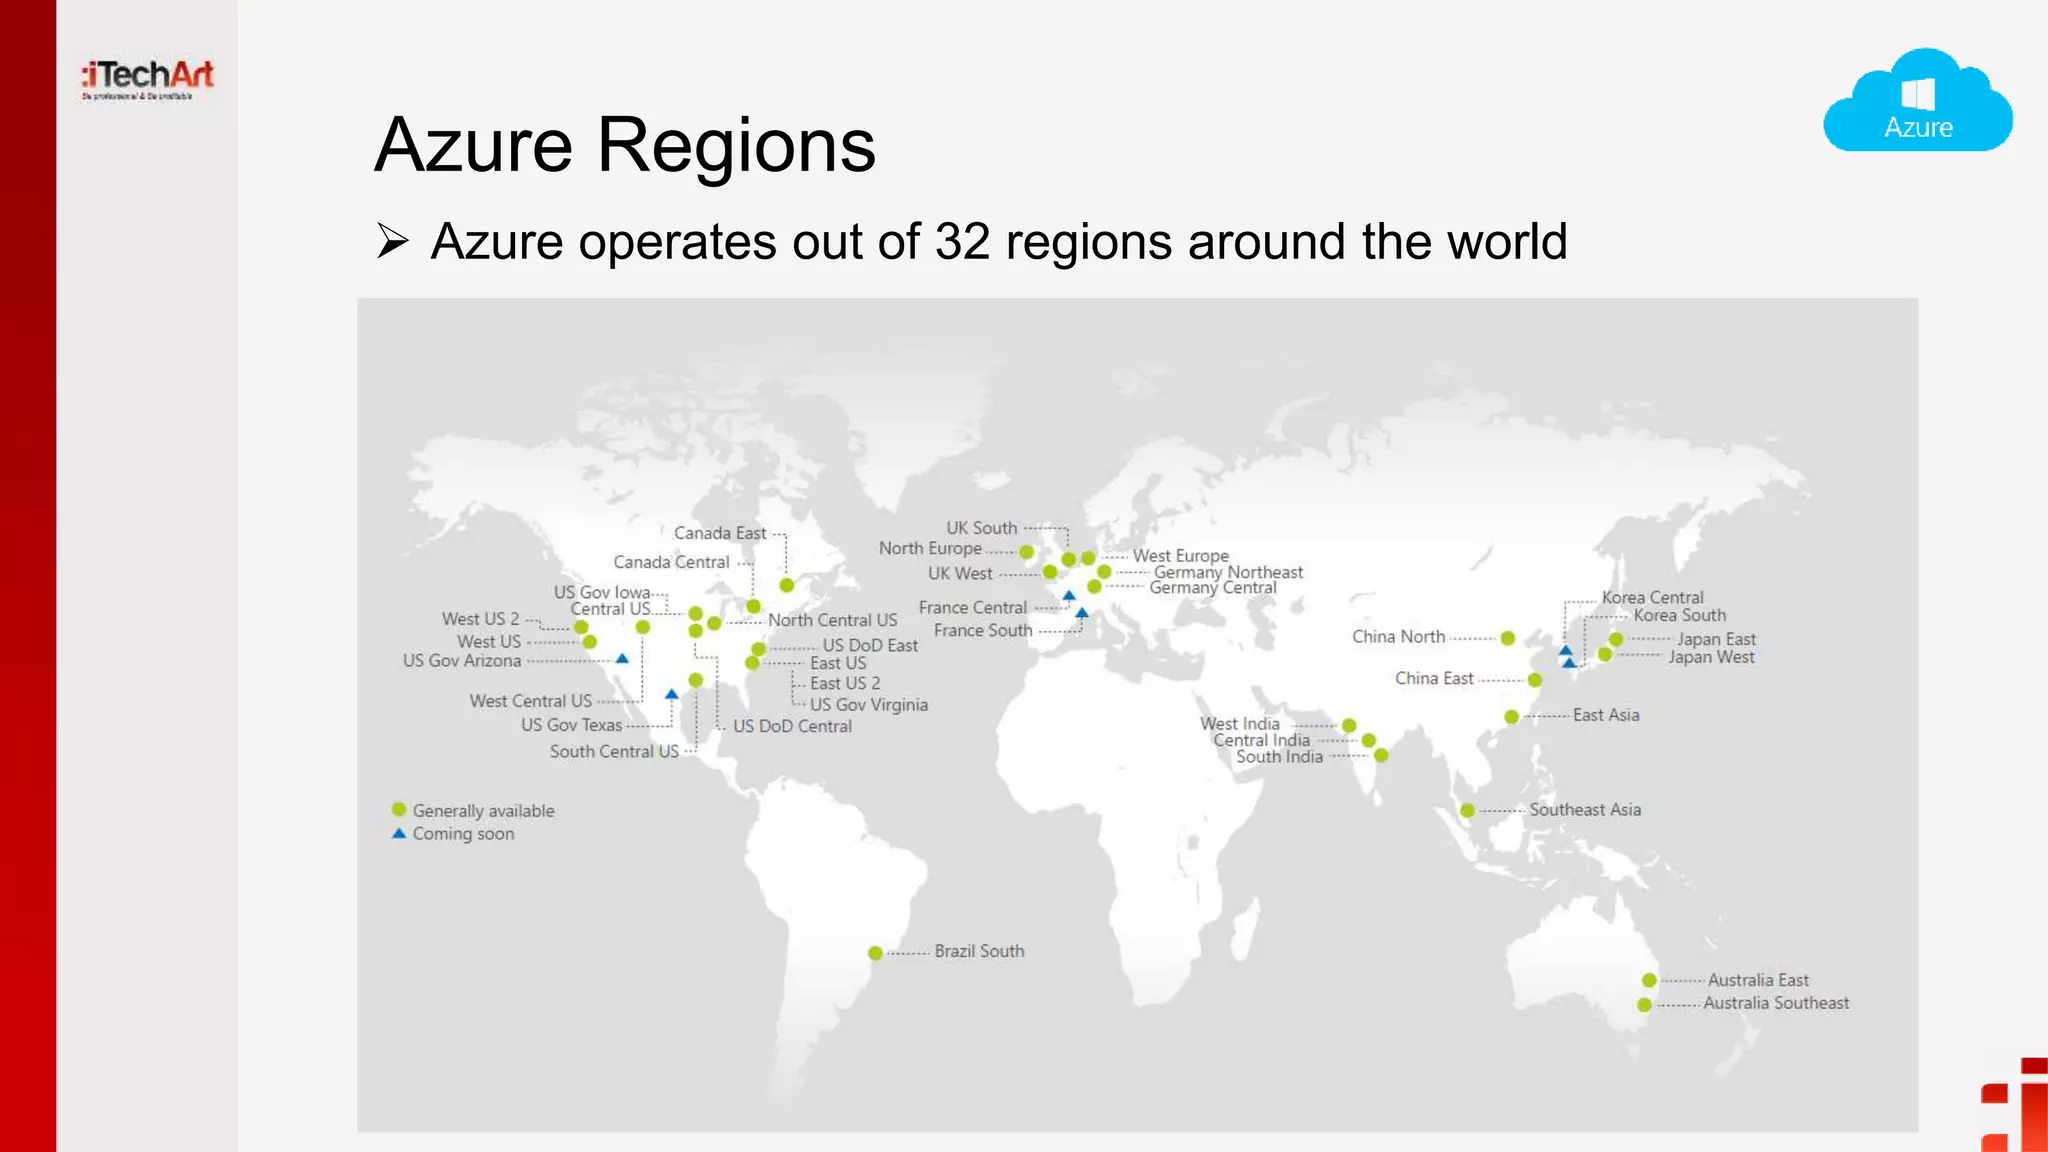Click the Japan West label

pyautogui.click(x=1711, y=657)
